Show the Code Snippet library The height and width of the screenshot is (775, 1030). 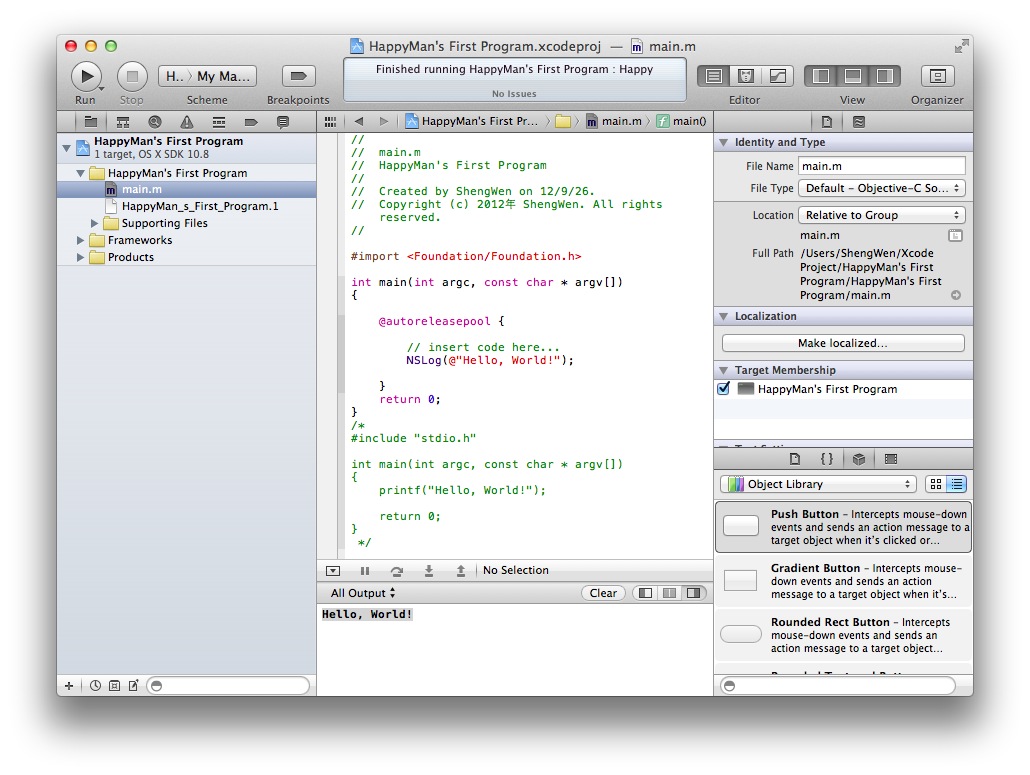pyautogui.click(x=826, y=459)
